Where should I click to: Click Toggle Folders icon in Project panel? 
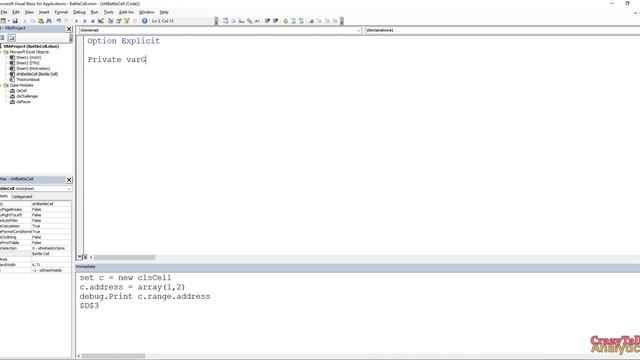[x=11, y=38]
